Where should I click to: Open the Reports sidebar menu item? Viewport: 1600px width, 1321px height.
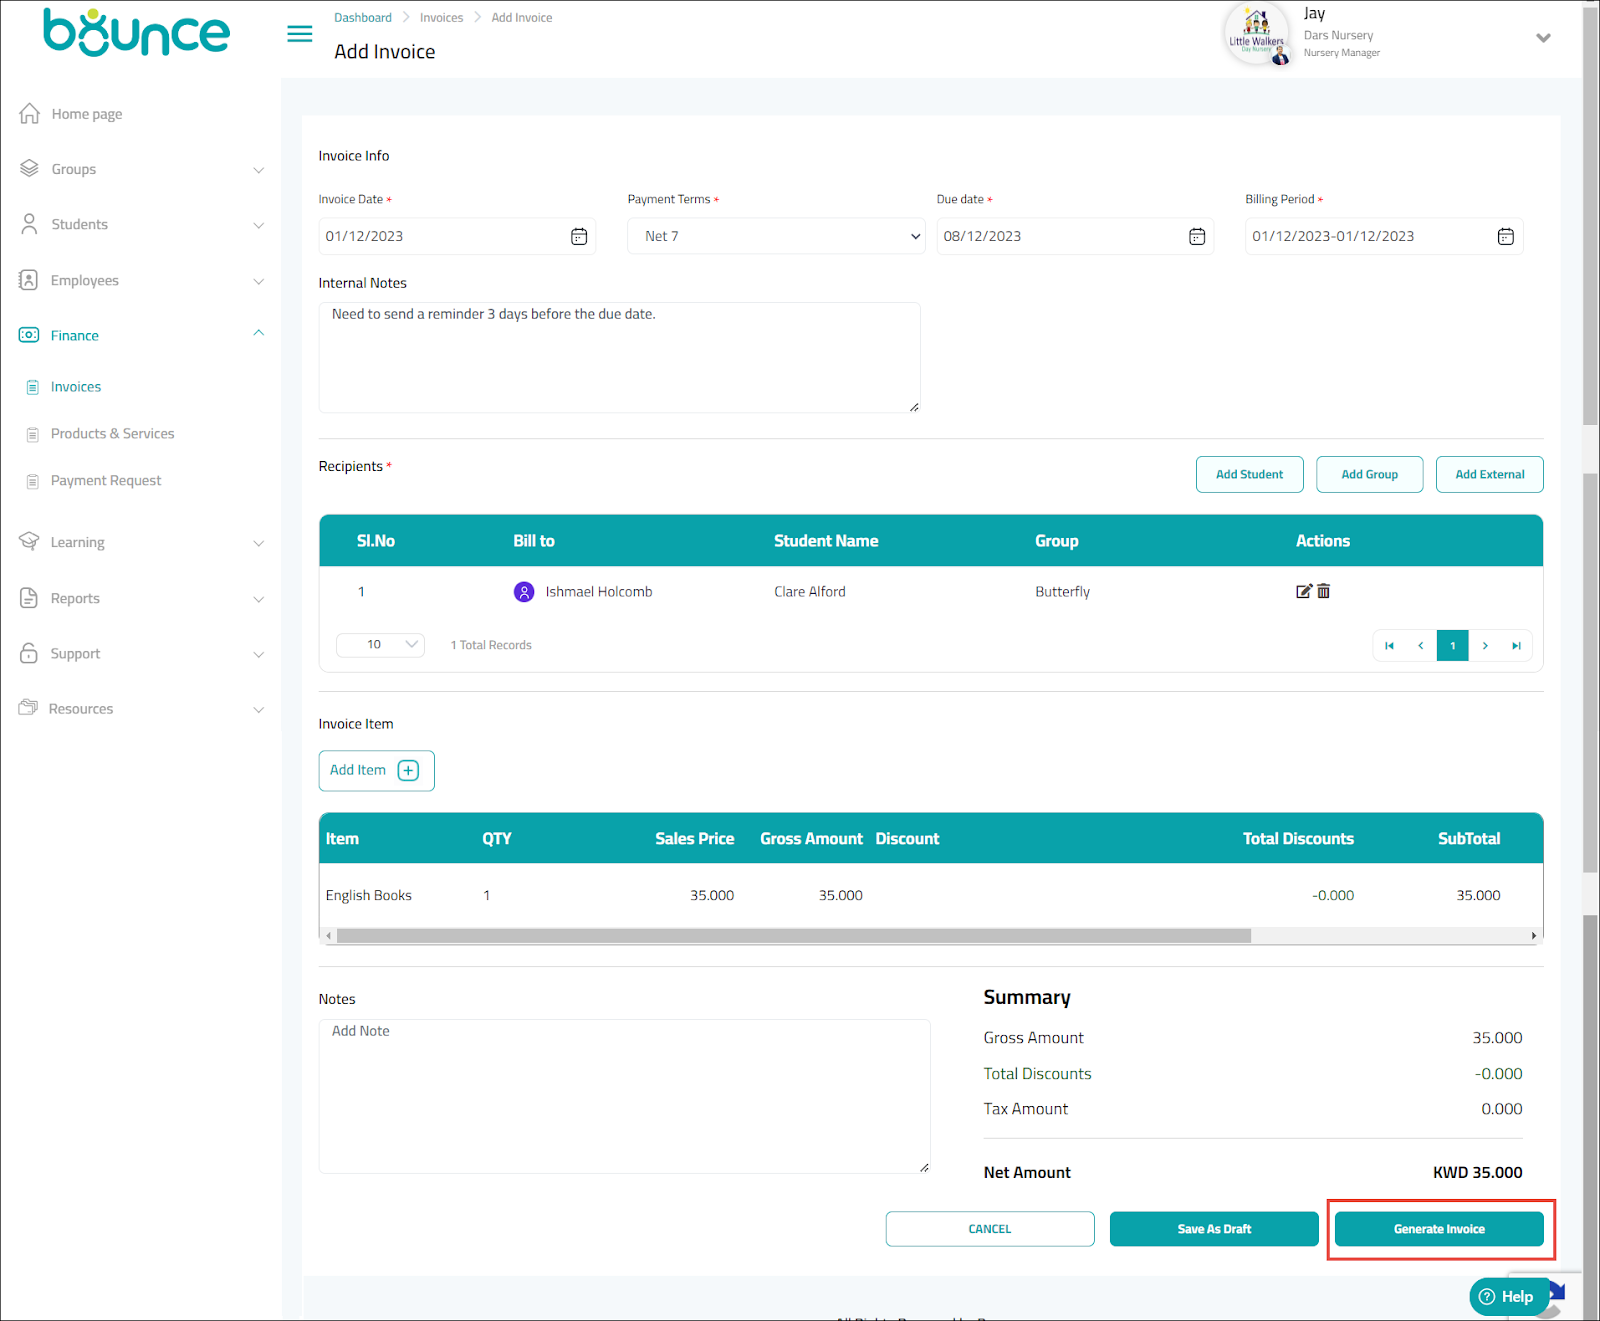(75, 598)
